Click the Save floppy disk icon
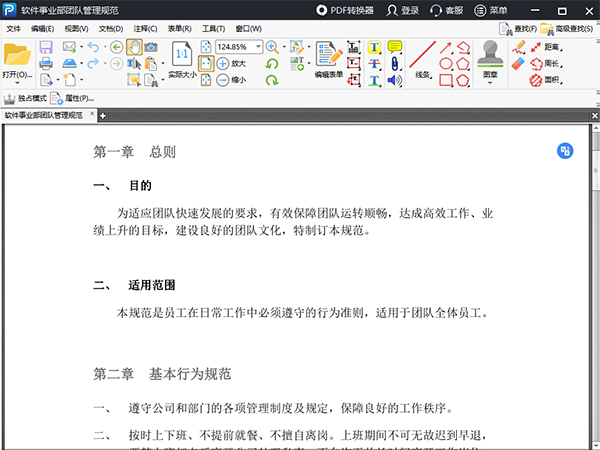The image size is (600, 450). point(46,47)
